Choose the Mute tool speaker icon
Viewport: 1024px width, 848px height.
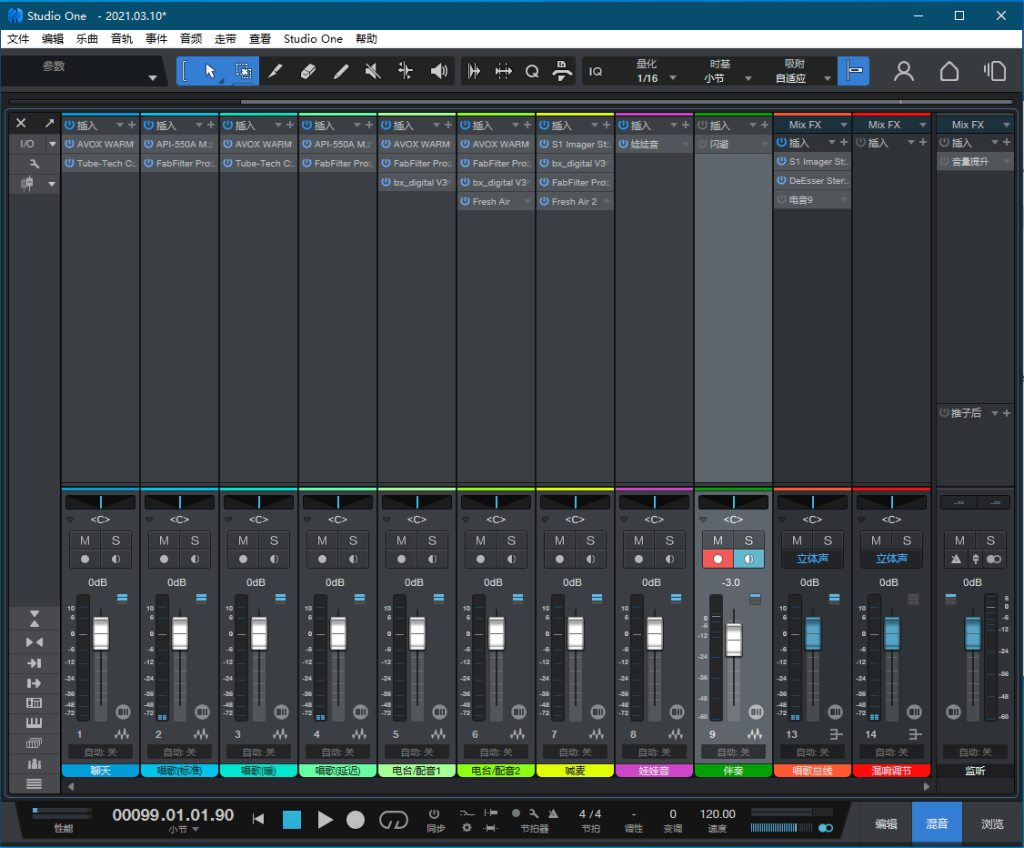click(372, 71)
